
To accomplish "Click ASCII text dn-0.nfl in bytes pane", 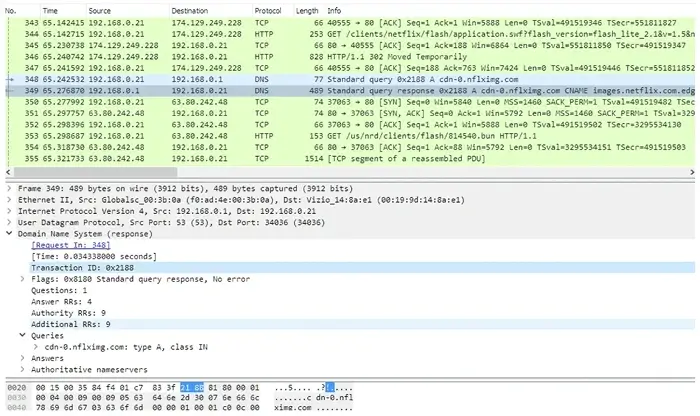I will click(x=334, y=397).
